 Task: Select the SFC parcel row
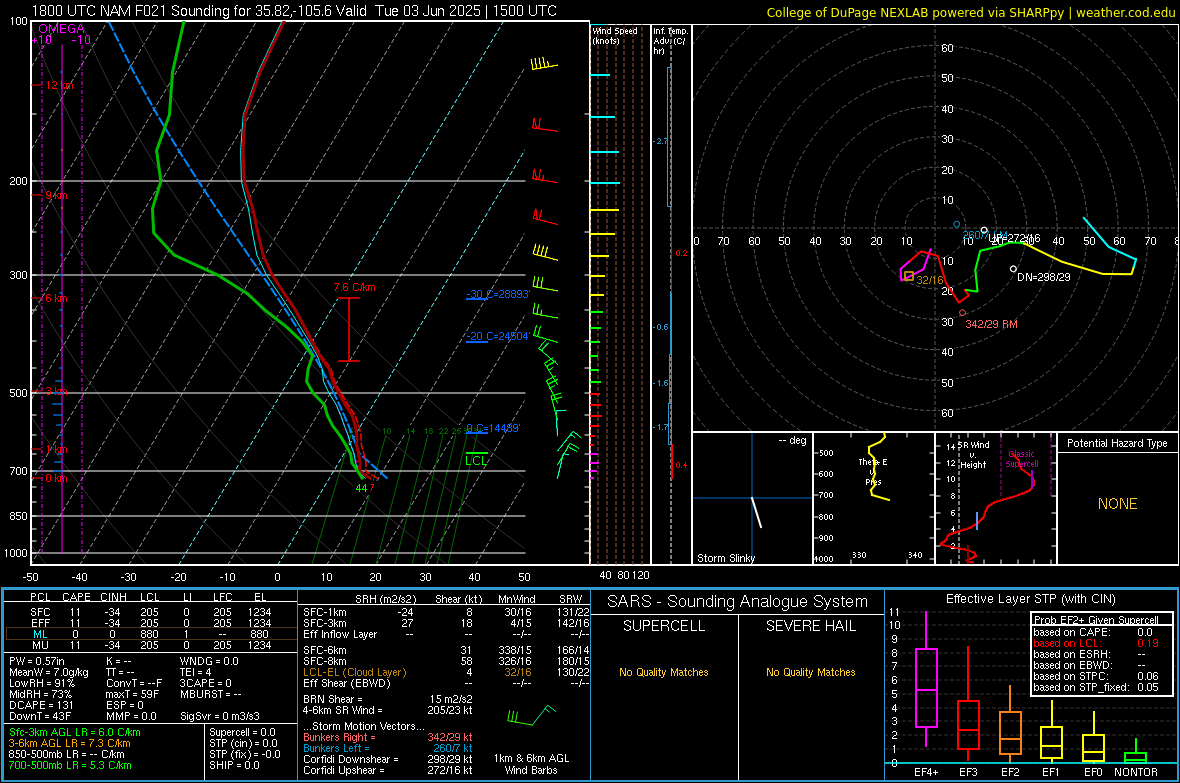[x=151, y=612]
